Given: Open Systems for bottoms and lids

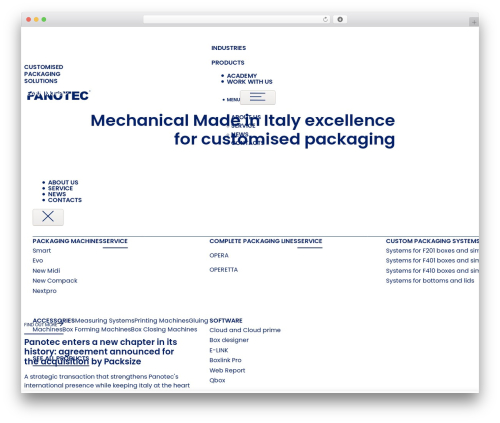Looking at the screenshot, I should click(430, 281).
